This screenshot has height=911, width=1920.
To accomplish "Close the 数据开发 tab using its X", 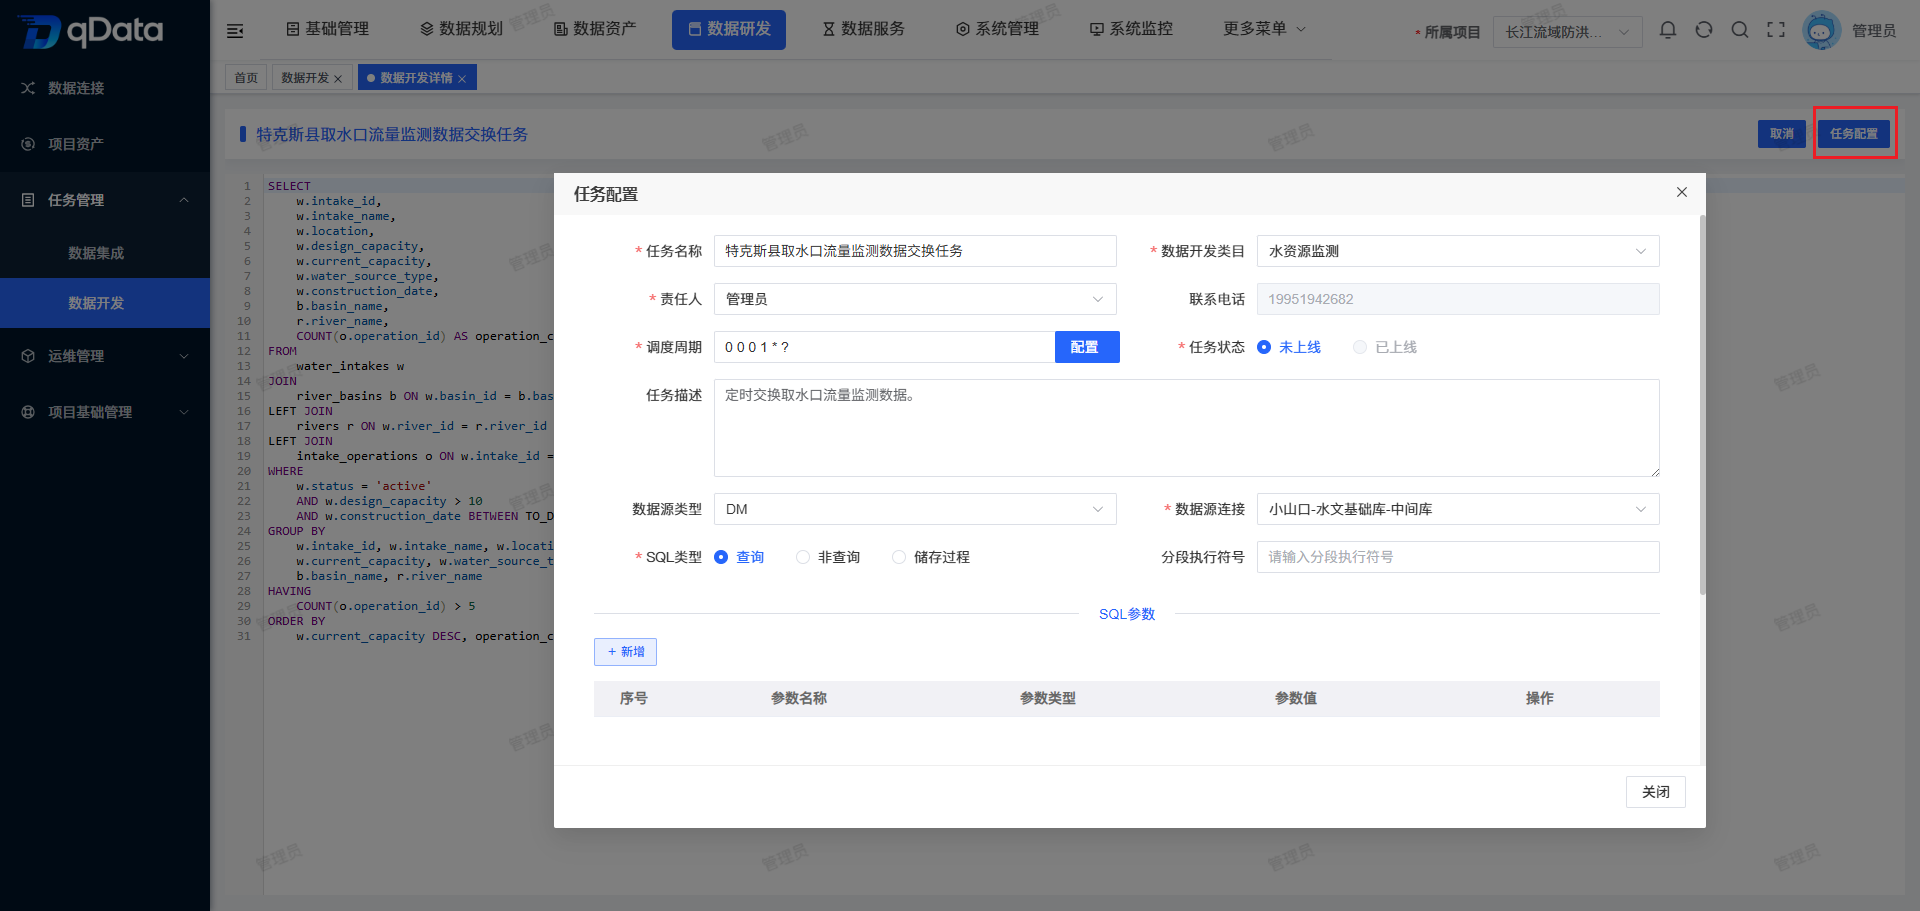I will click(338, 79).
